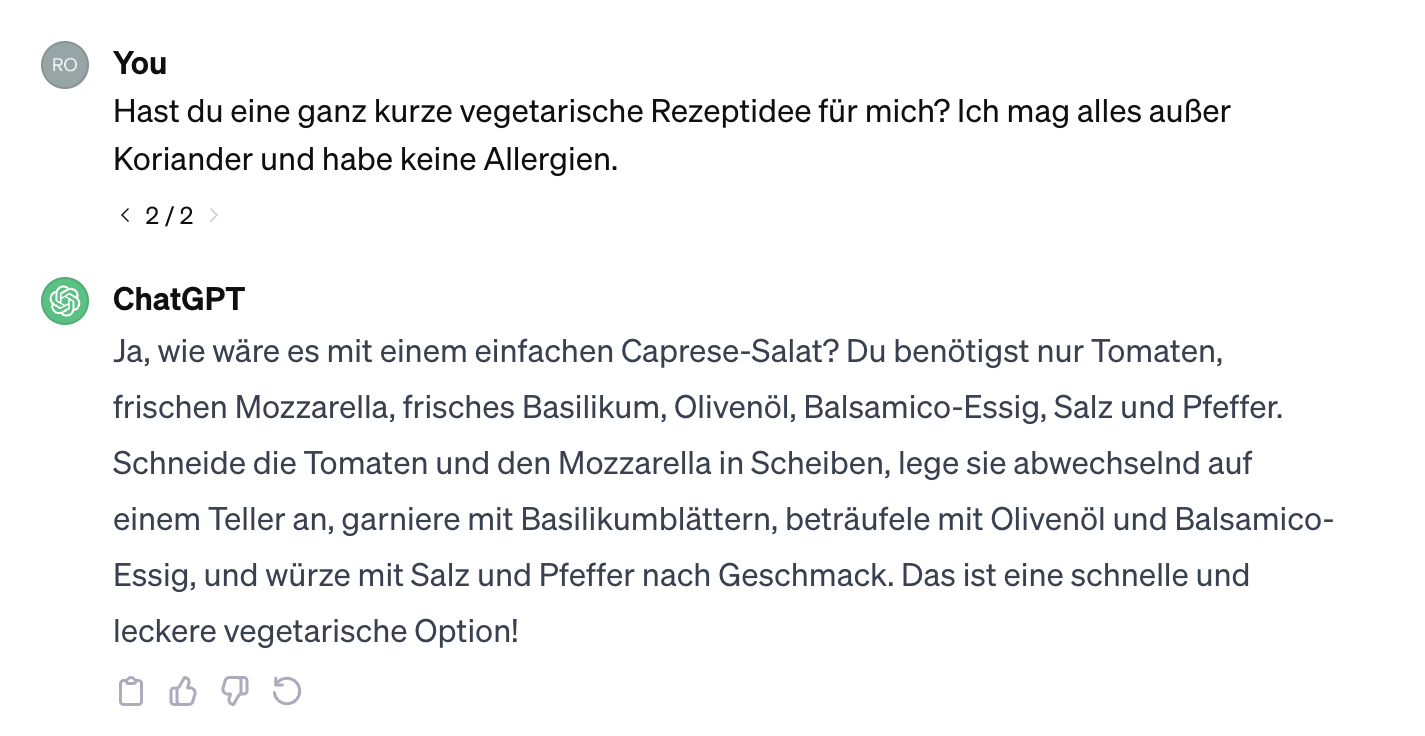Image resolution: width=1425 pixels, height=736 pixels.
Task: Select the You sender label
Action: click(x=140, y=63)
